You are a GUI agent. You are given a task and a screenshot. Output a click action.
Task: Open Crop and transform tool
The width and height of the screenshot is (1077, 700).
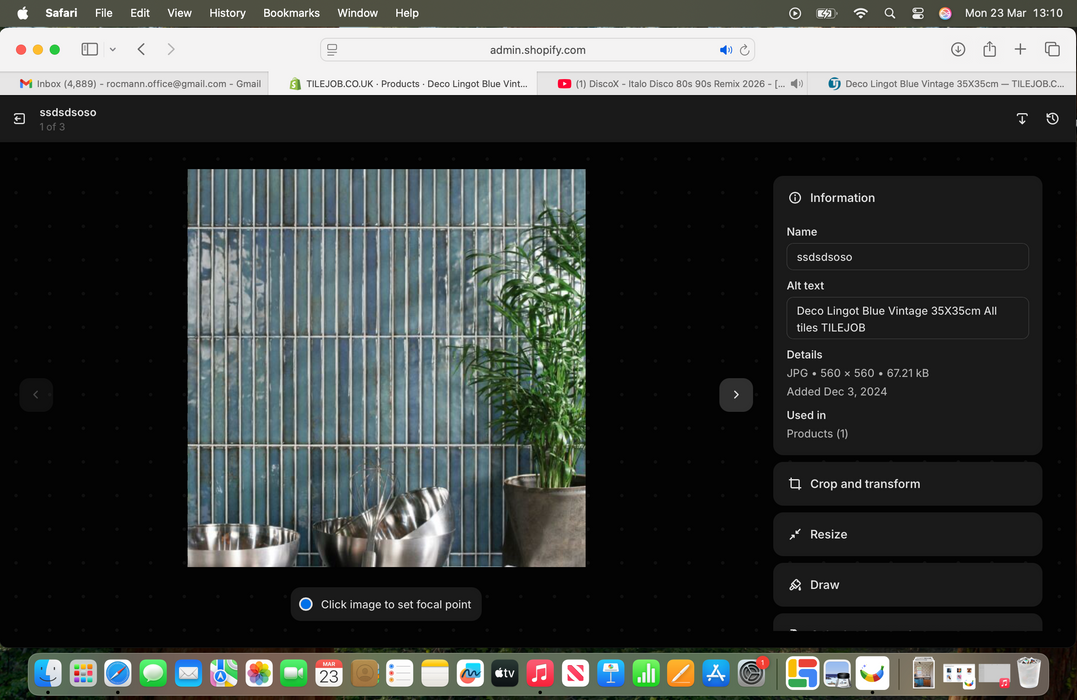click(907, 484)
